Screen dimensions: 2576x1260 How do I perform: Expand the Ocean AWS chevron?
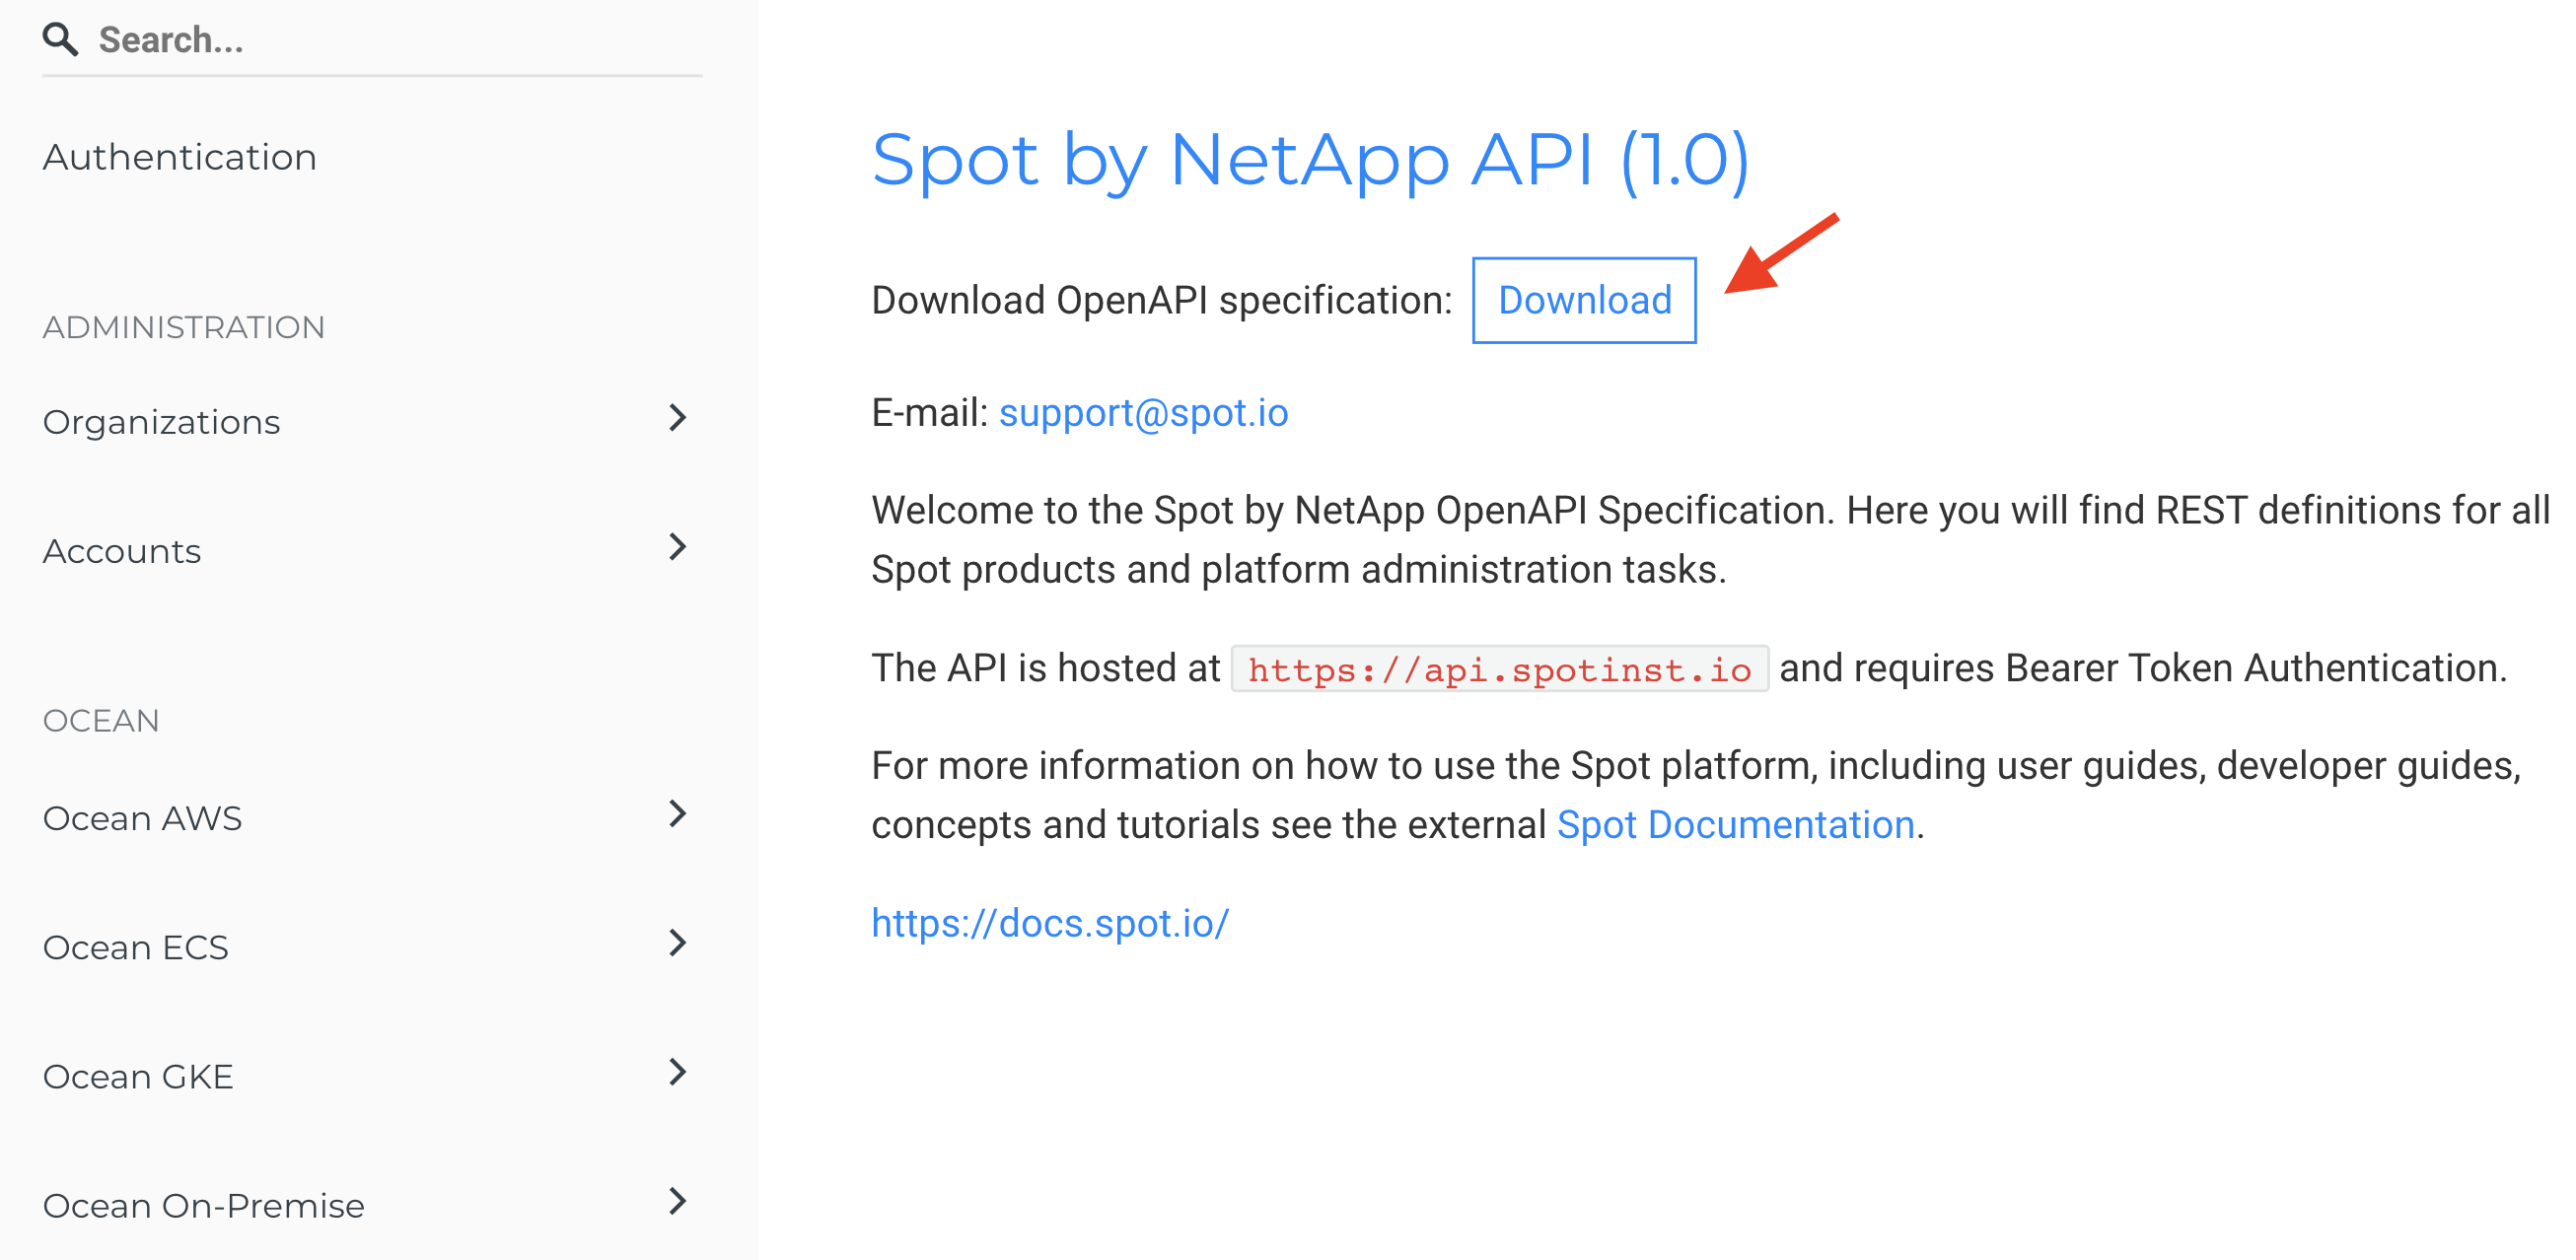click(678, 814)
